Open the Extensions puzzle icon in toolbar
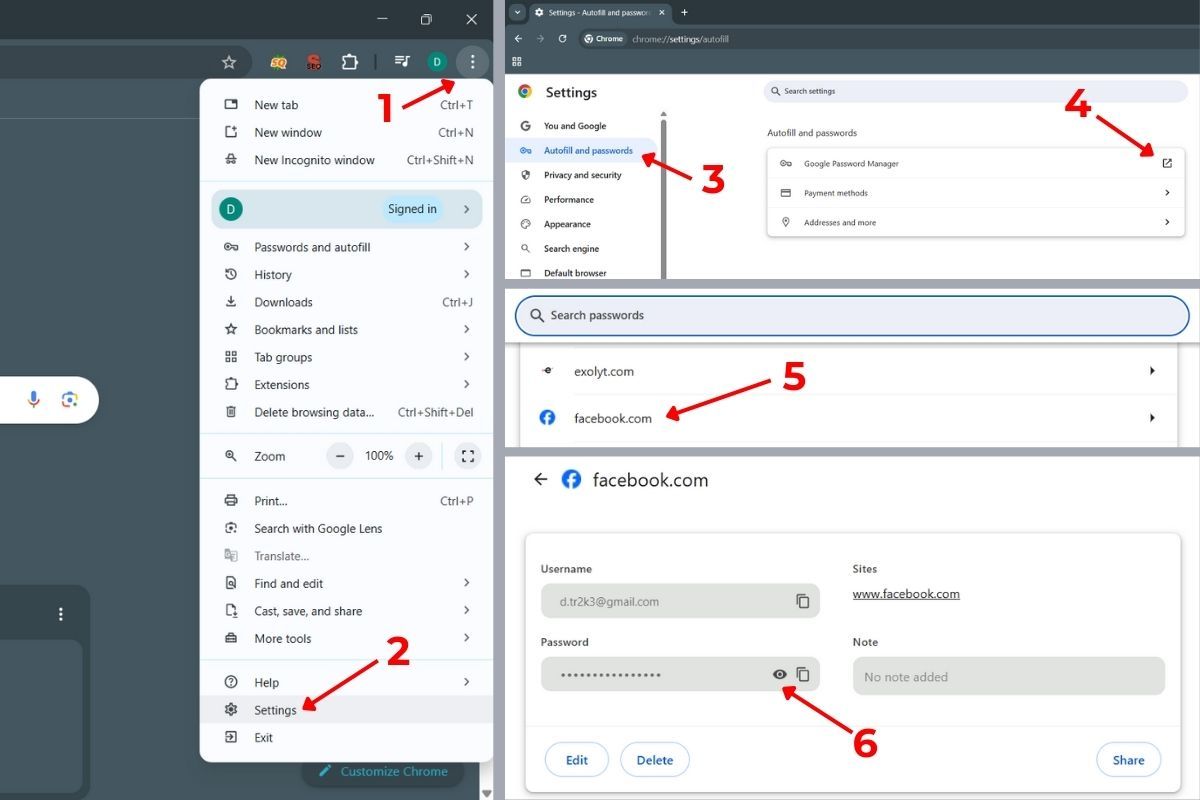 click(x=349, y=62)
